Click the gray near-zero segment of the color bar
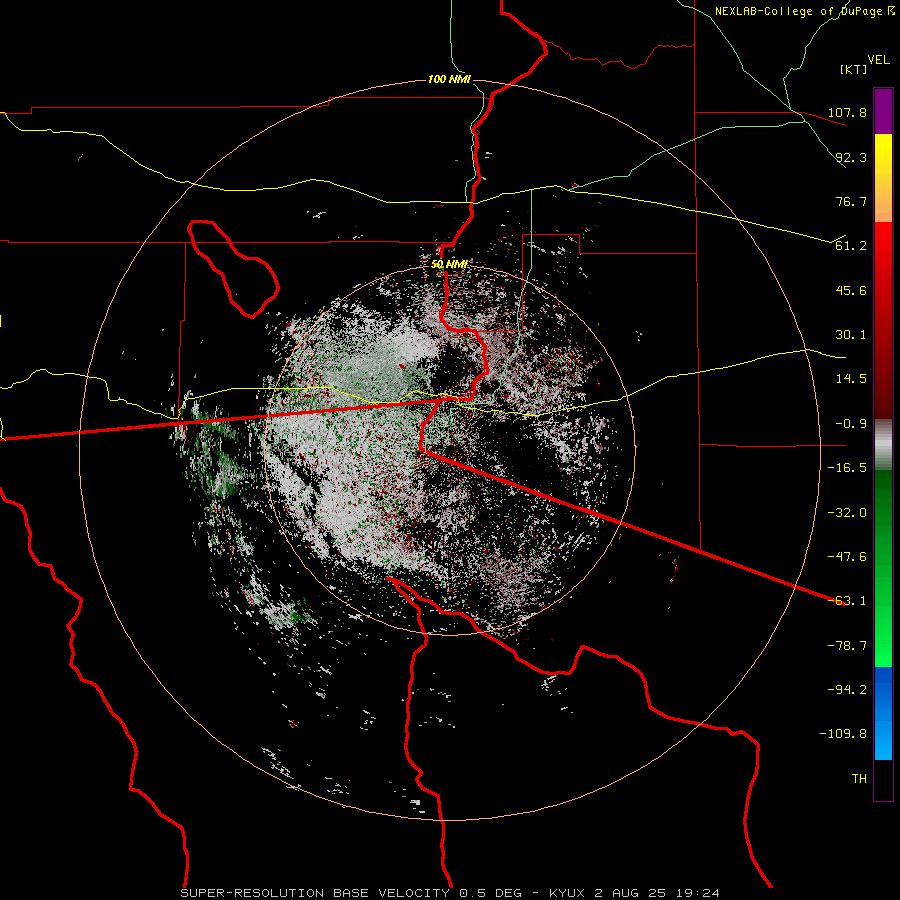 pos(883,445)
